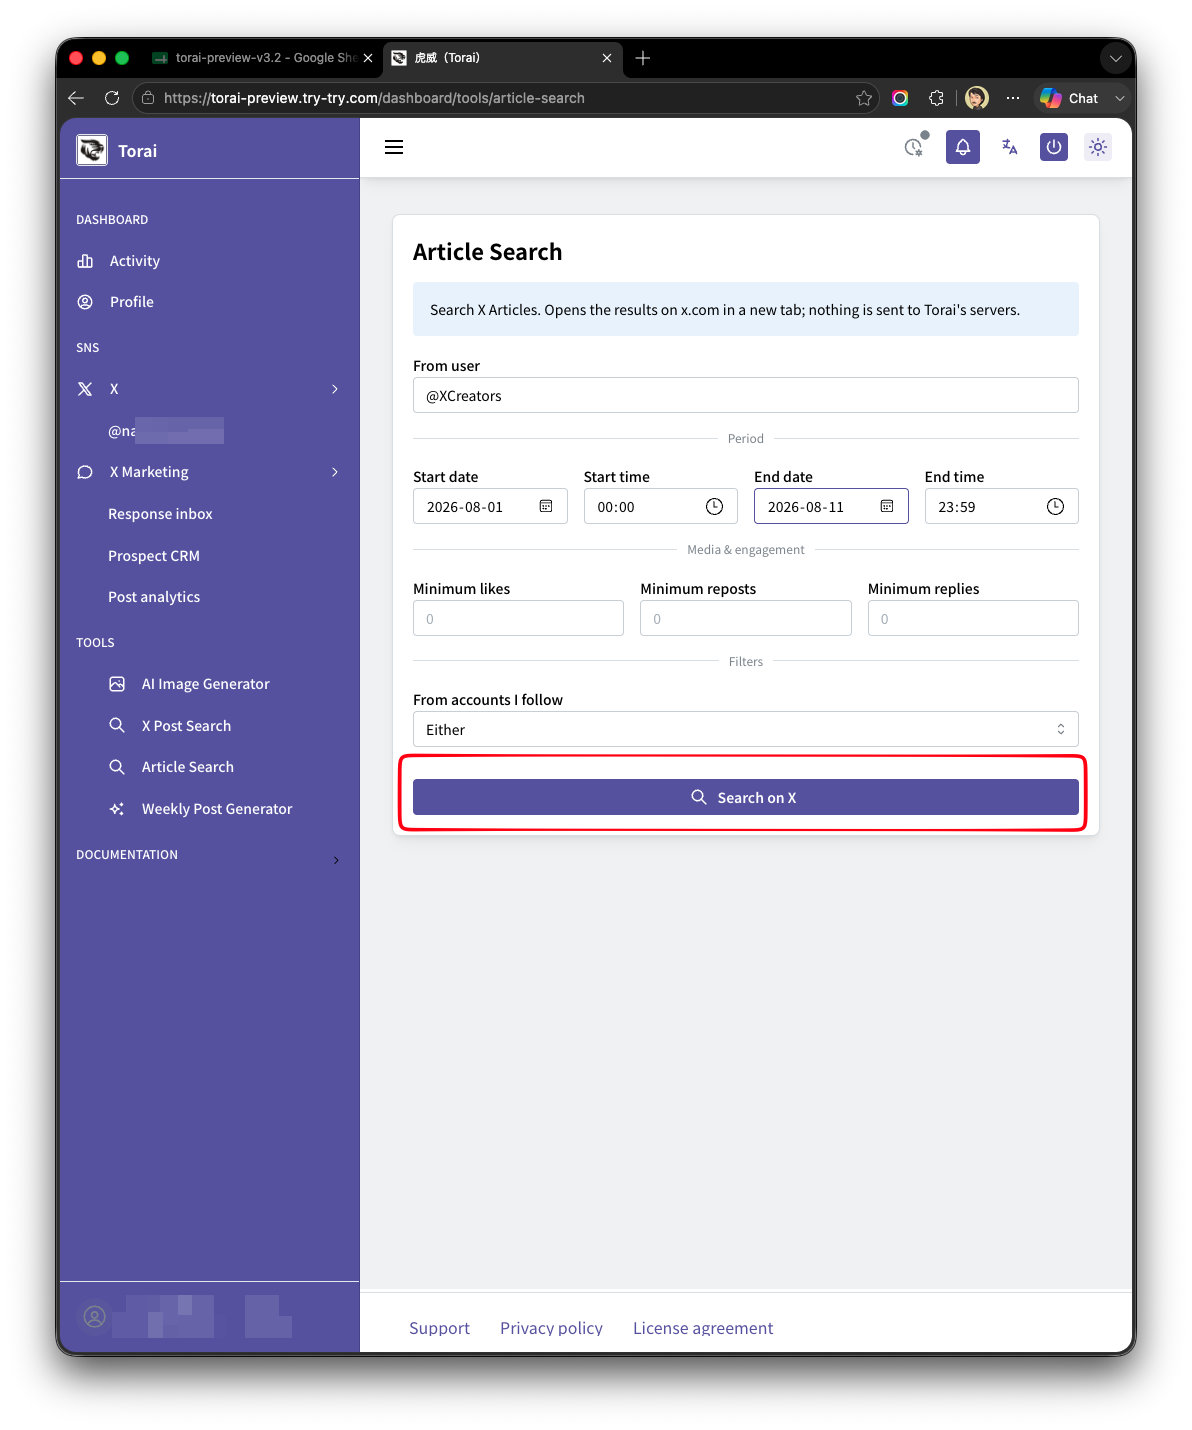Screen dimensions: 1192x1430
Task: Open the browser profile avatar
Action: click(977, 98)
